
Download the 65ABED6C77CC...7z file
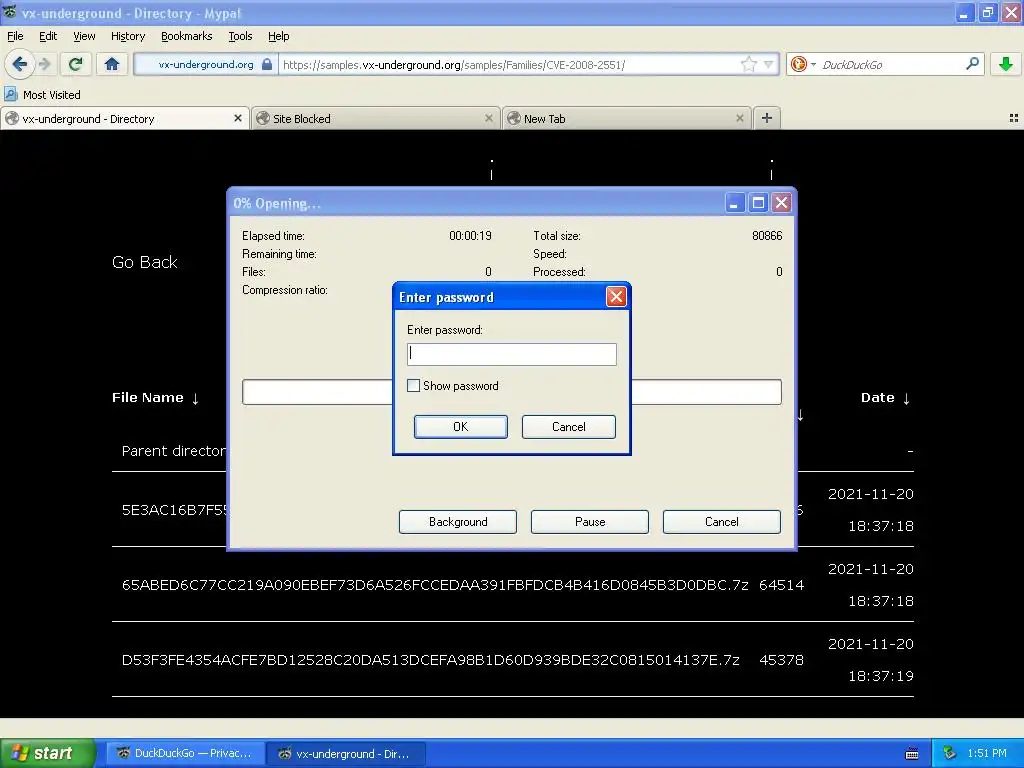point(435,585)
